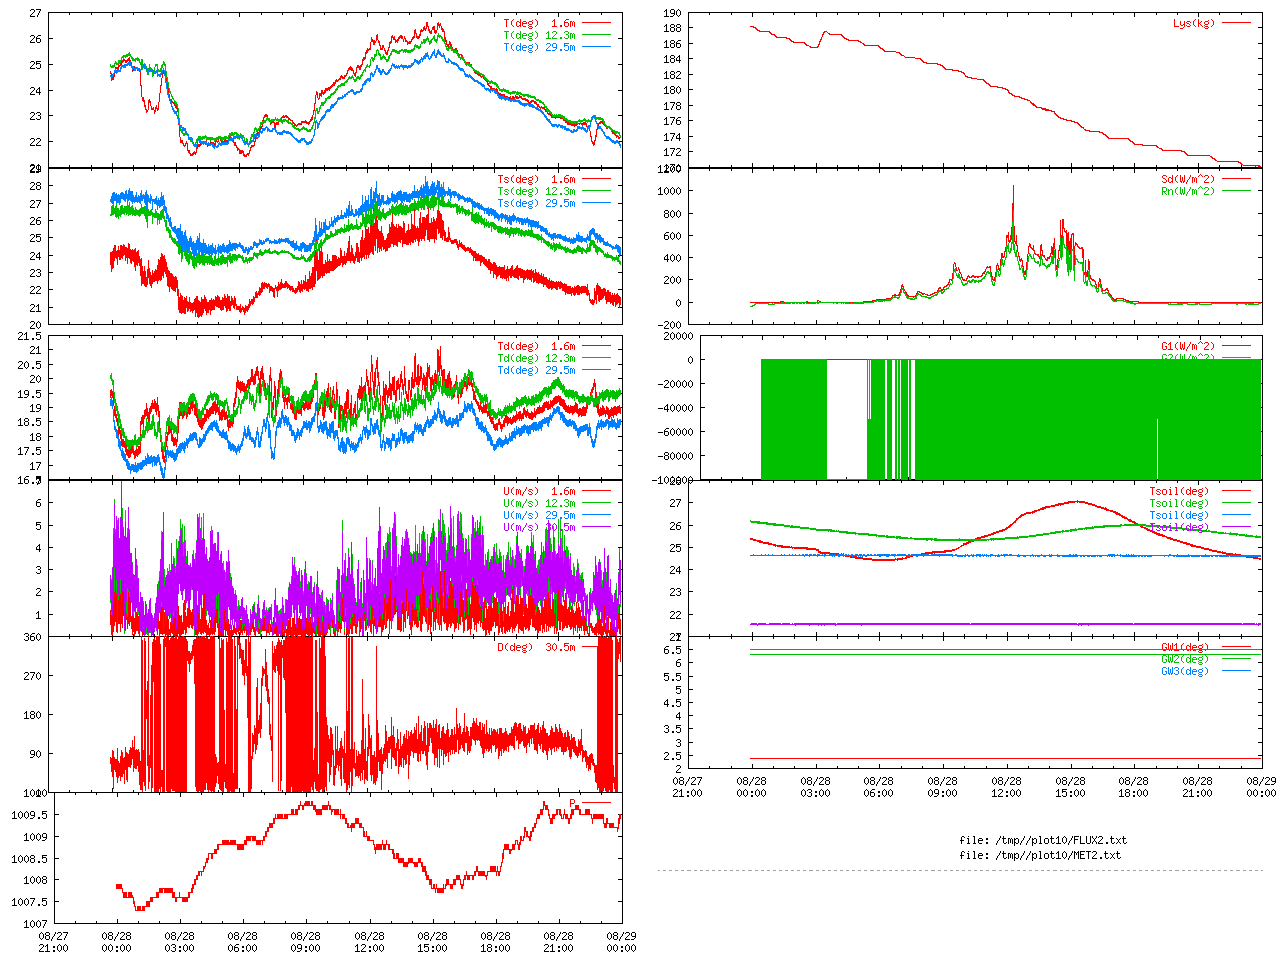Click the 'U(m/s) 1.6m' wind legend label
1280x960 pixels.
click(x=539, y=492)
